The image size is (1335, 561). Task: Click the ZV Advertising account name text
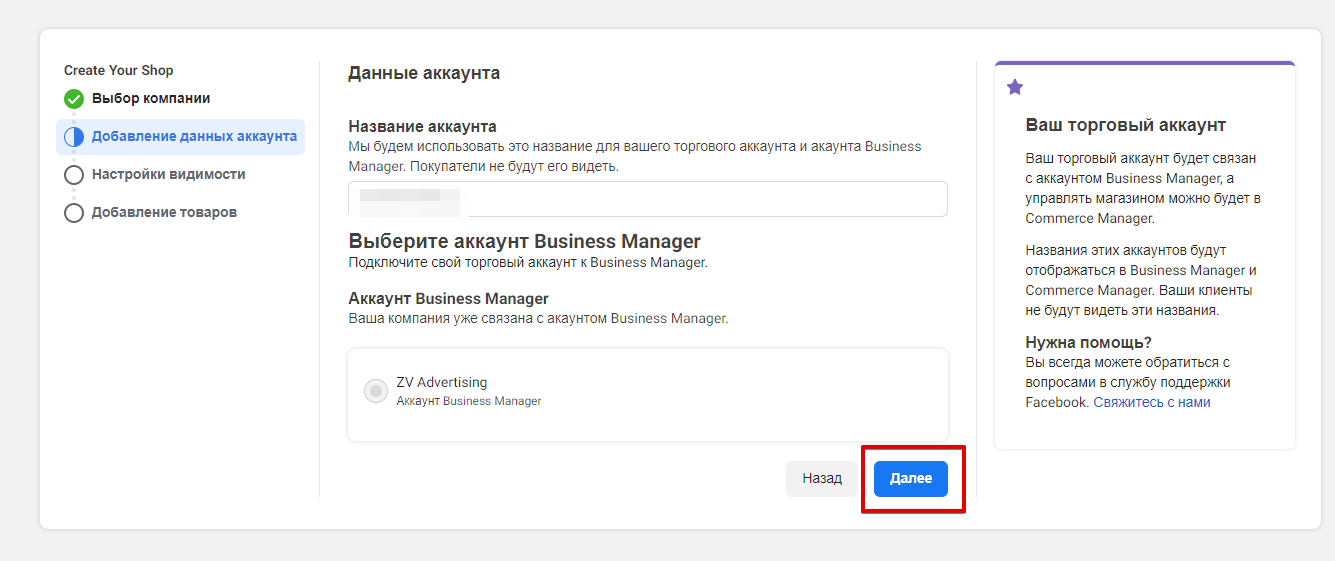pos(441,383)
